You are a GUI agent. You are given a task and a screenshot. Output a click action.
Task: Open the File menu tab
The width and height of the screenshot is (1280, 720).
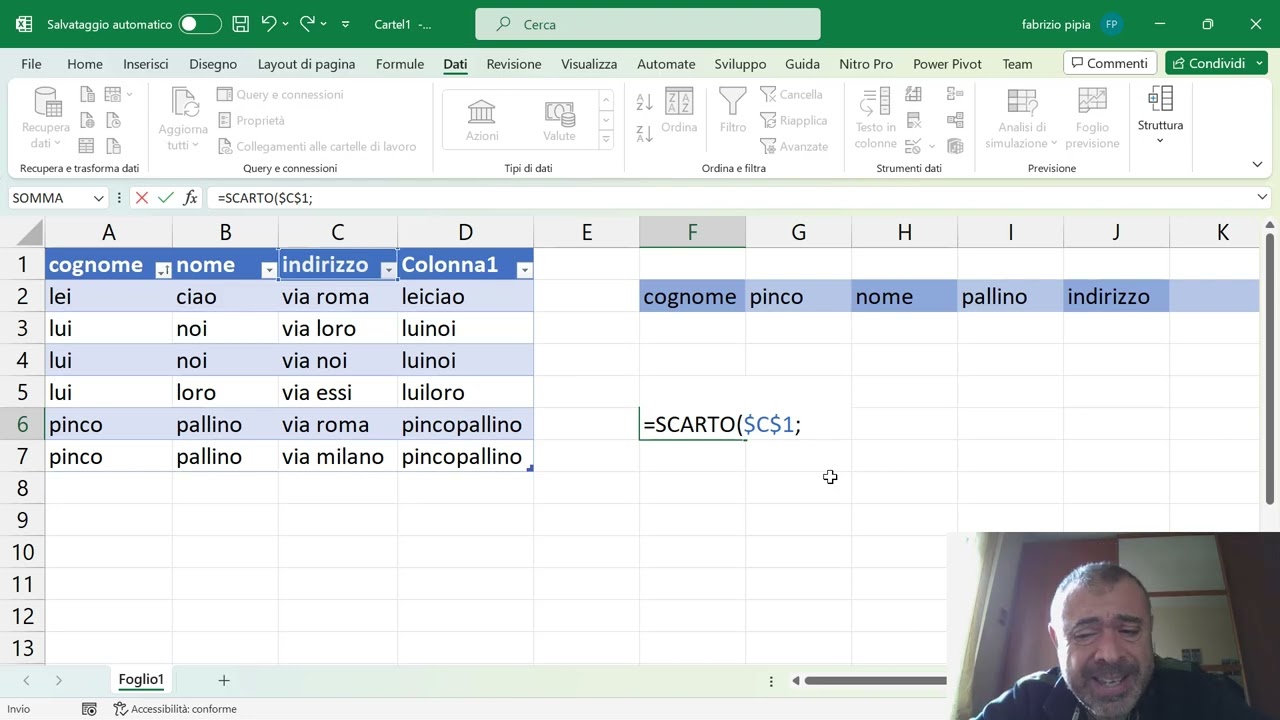(31, 64)
